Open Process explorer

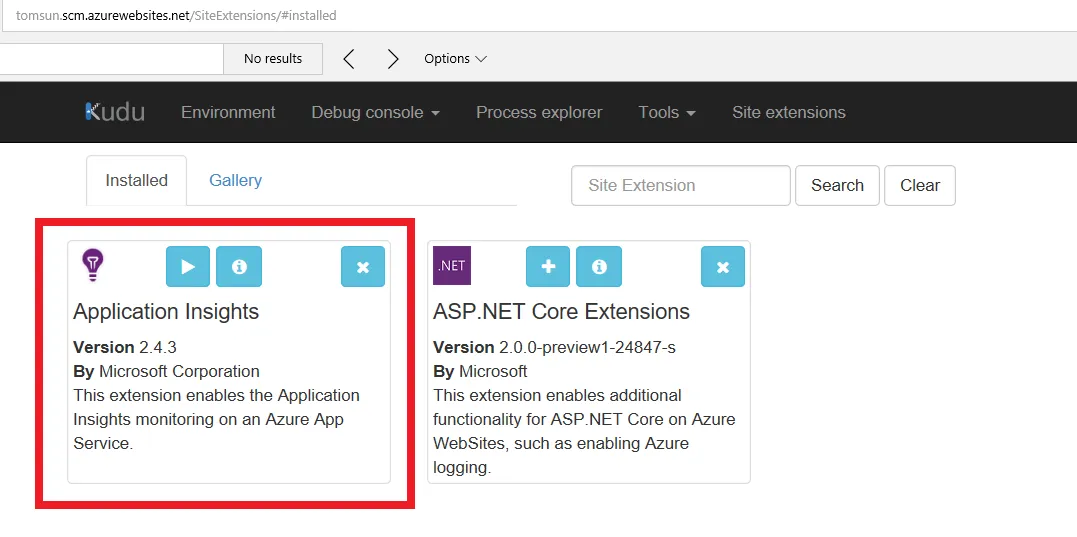coord(539,113)
